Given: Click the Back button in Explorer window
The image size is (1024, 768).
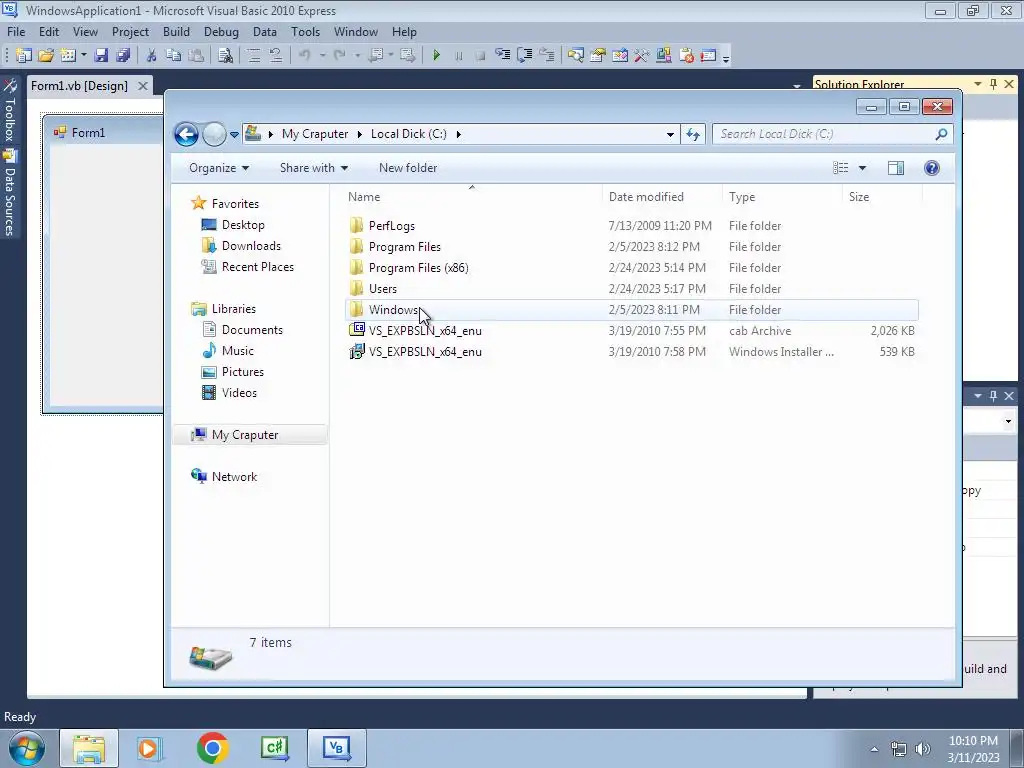Looking at the screenshot, I should 186,134.
